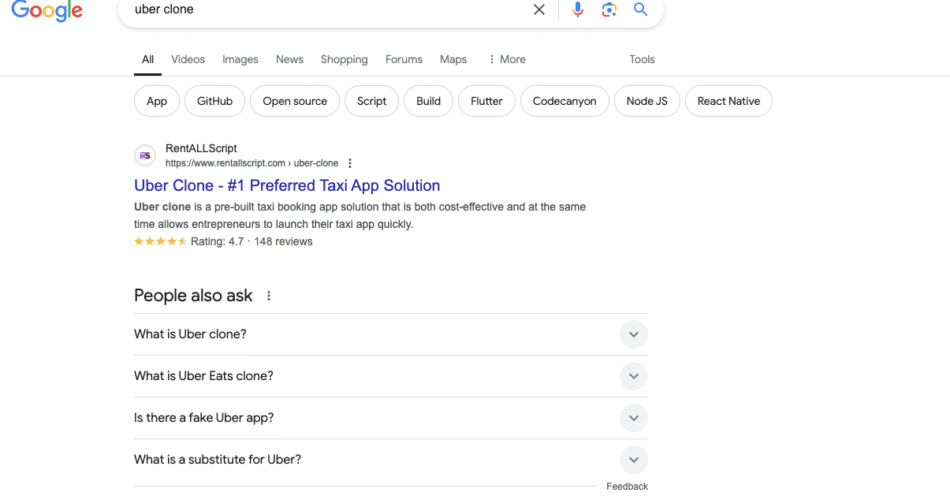Clear the search box with the X icon
The height and width of the screenshot is (500, 950).
(539, 10)
